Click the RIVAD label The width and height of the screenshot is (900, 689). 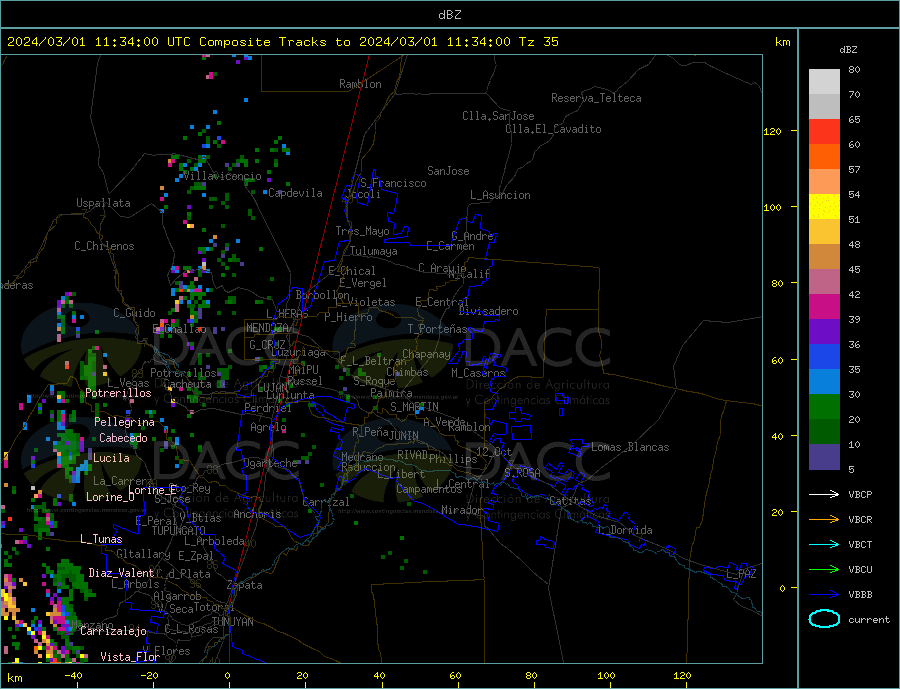(413, 455)
